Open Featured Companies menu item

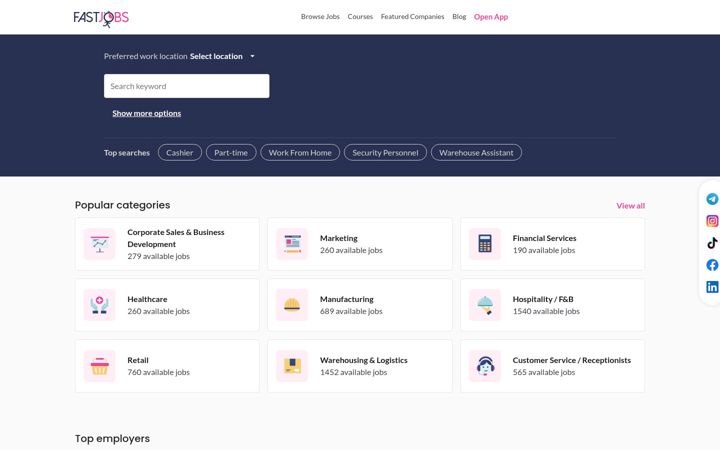[412, 17]
